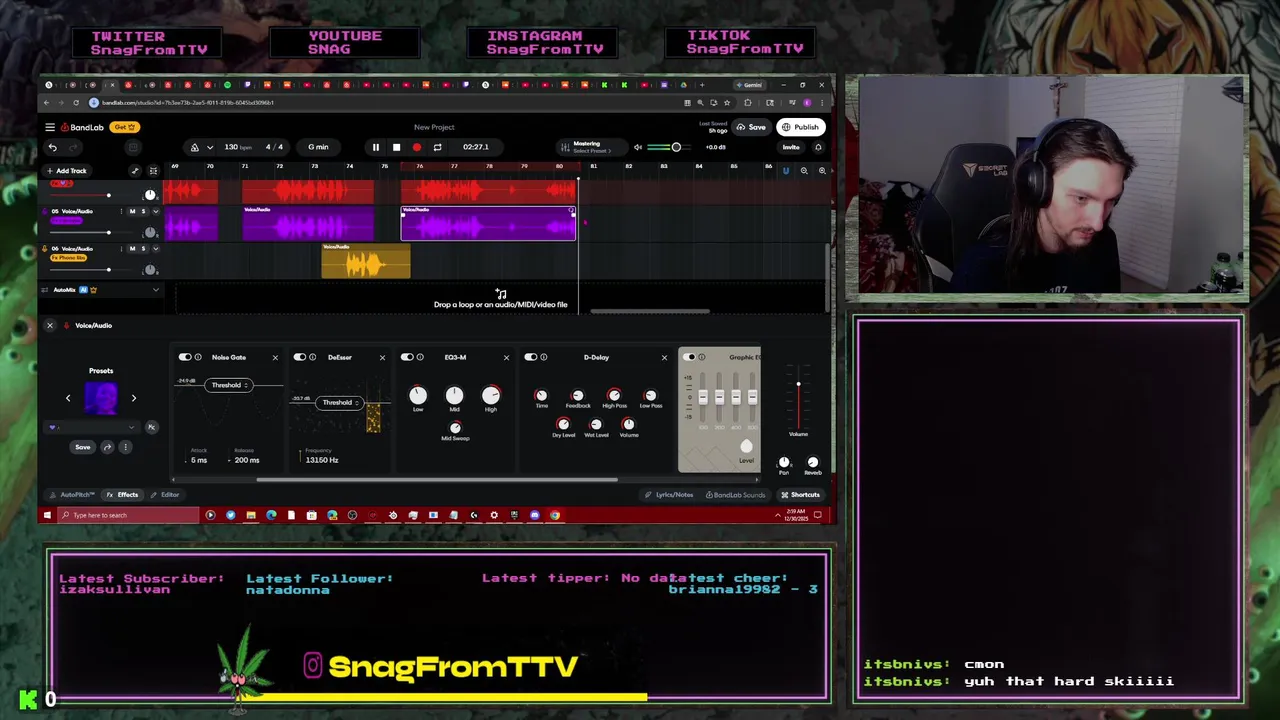Share the preset with arrow icon
Viewport: 1280px width, 720px height.
tap(107, 447)
